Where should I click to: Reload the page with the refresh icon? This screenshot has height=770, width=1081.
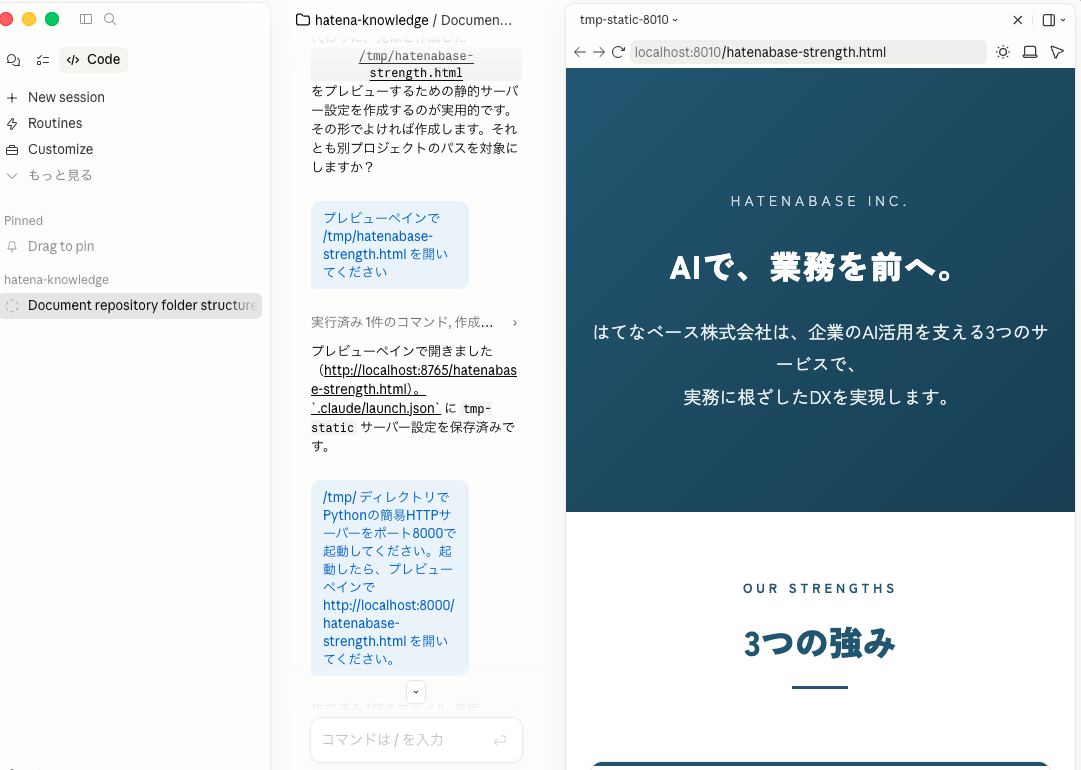(x=618, y=52)
